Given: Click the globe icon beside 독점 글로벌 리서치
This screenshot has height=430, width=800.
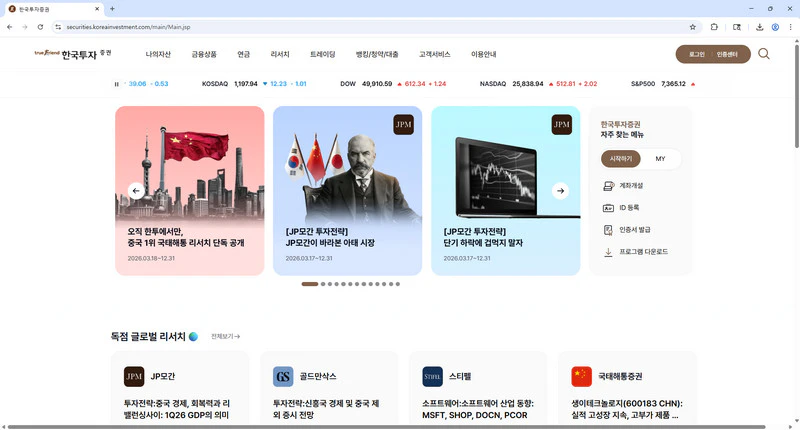Looking at the screenshot, I should coord(193,337).
